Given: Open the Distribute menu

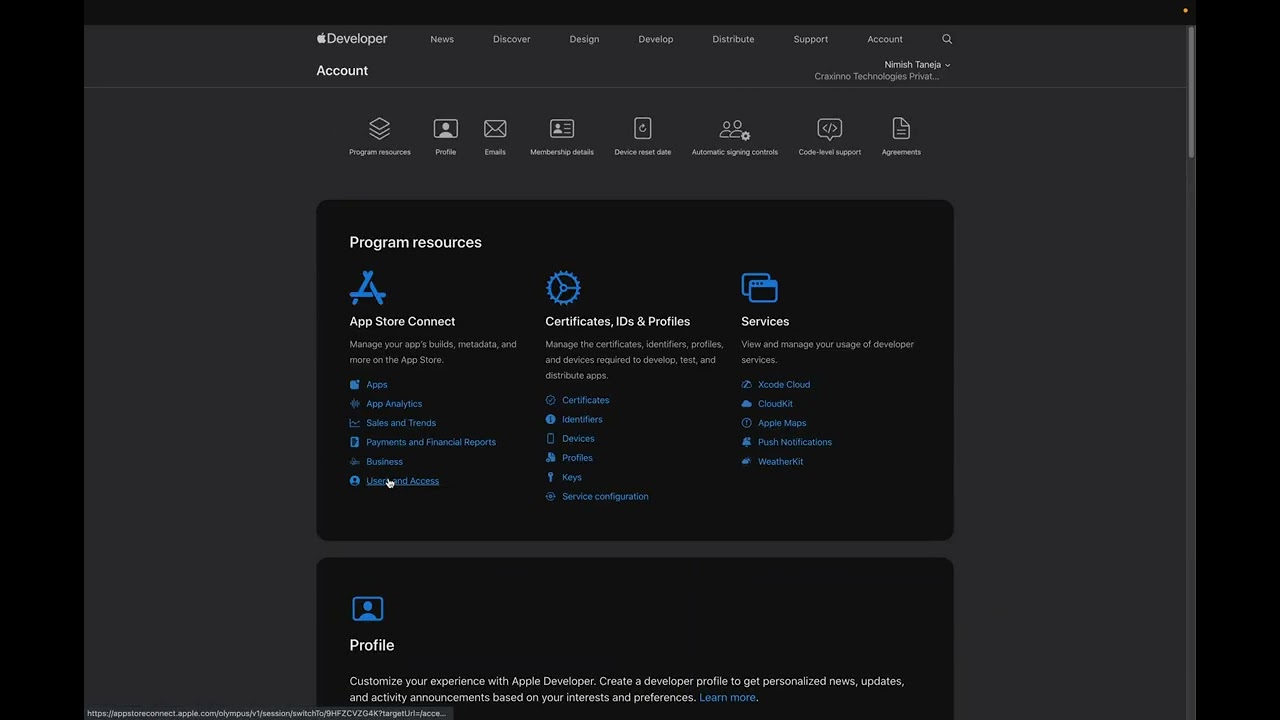Looking at the screenshot, I should coord(733,39).
